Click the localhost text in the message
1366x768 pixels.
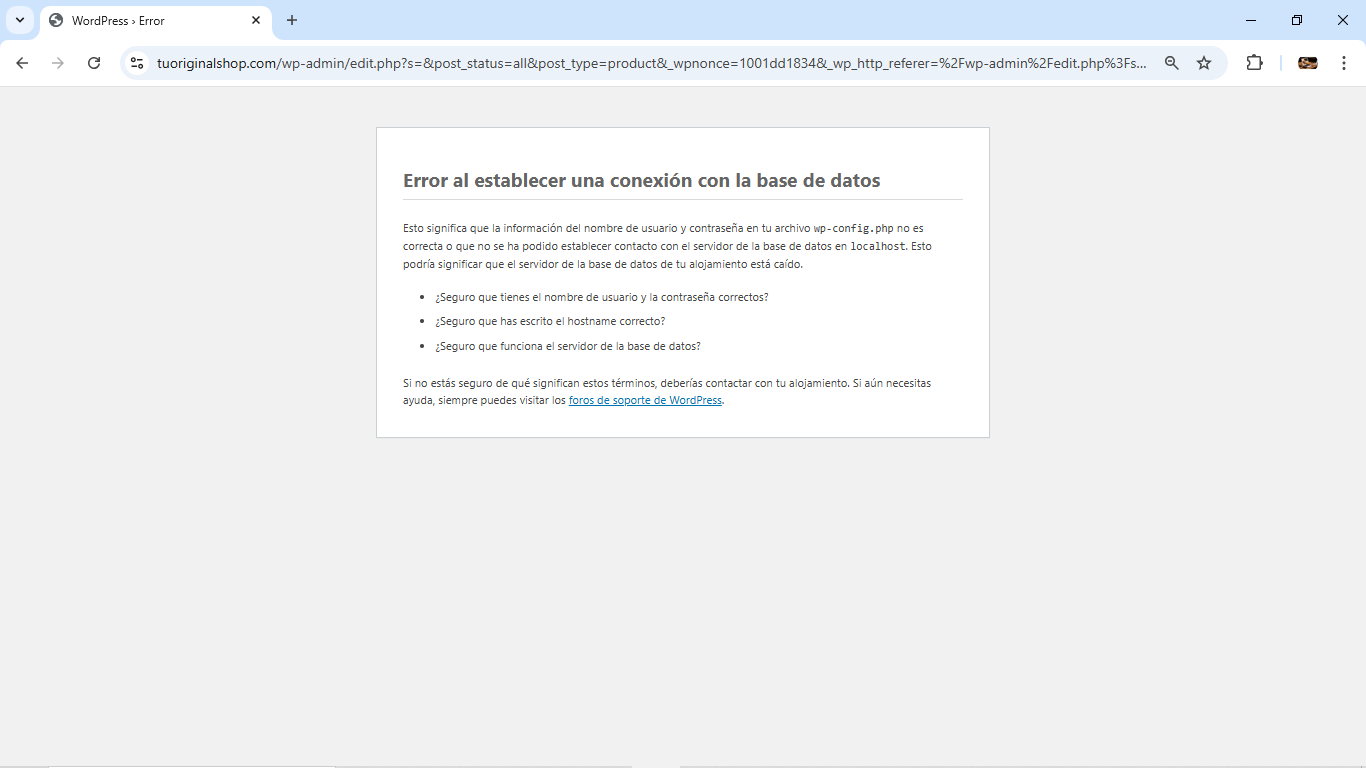878,246
